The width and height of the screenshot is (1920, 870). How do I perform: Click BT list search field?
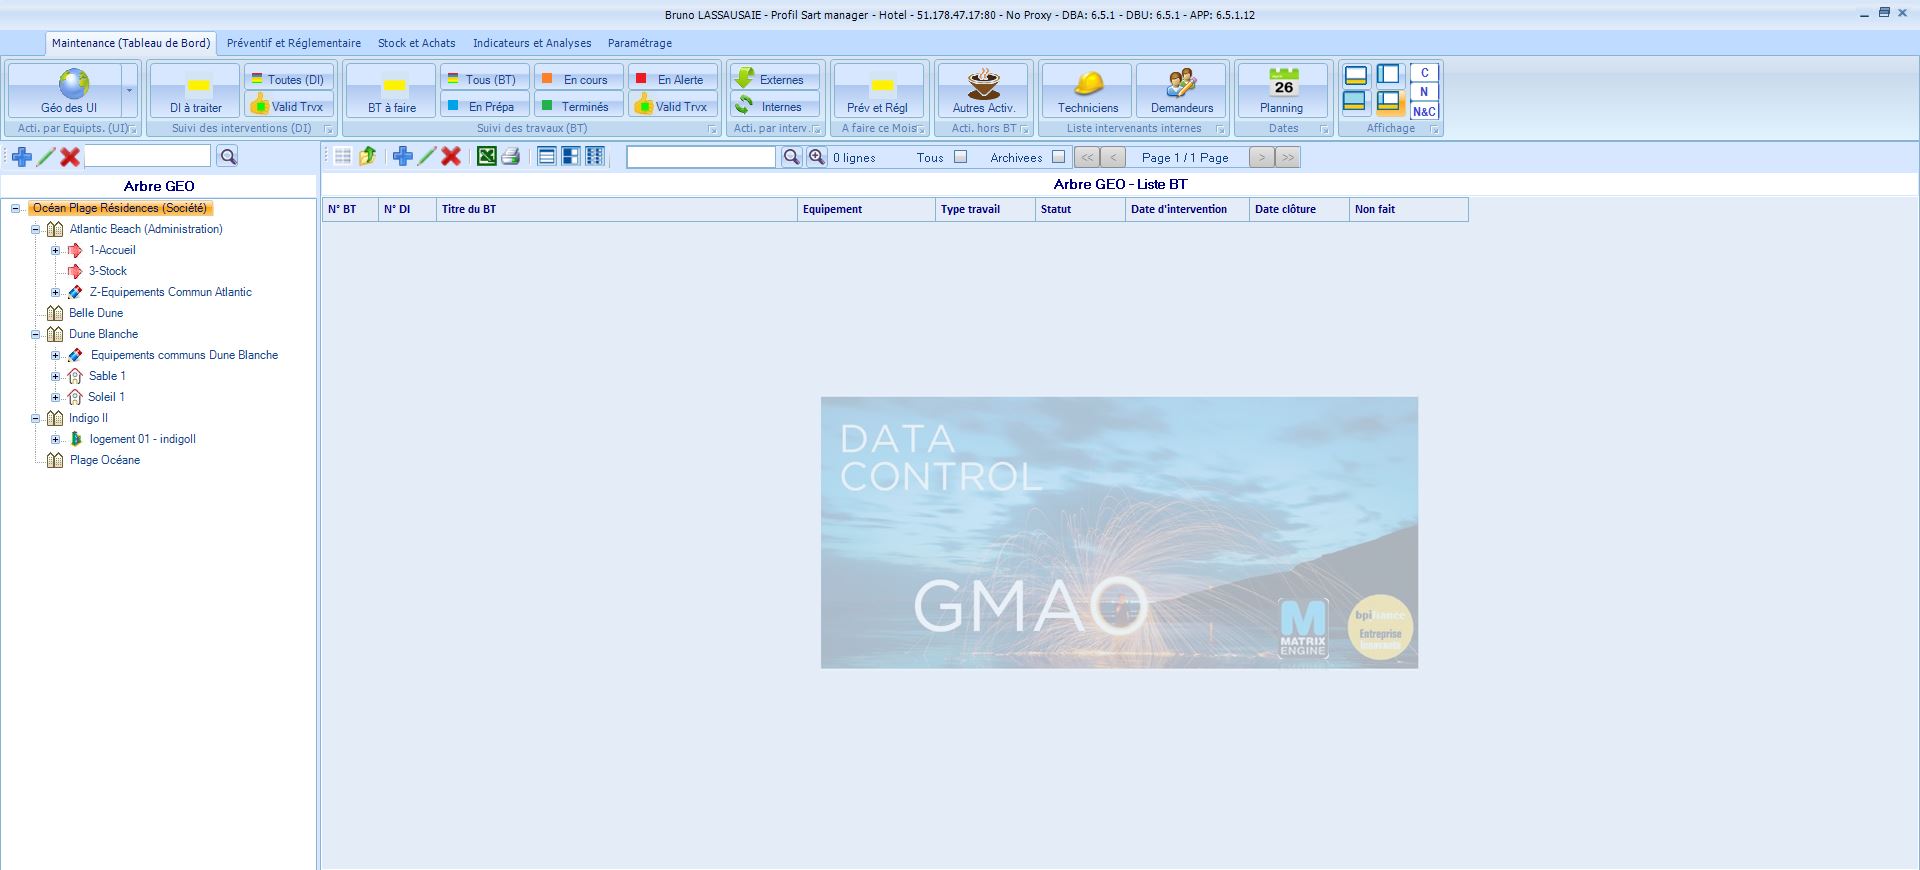pos(701,157)
